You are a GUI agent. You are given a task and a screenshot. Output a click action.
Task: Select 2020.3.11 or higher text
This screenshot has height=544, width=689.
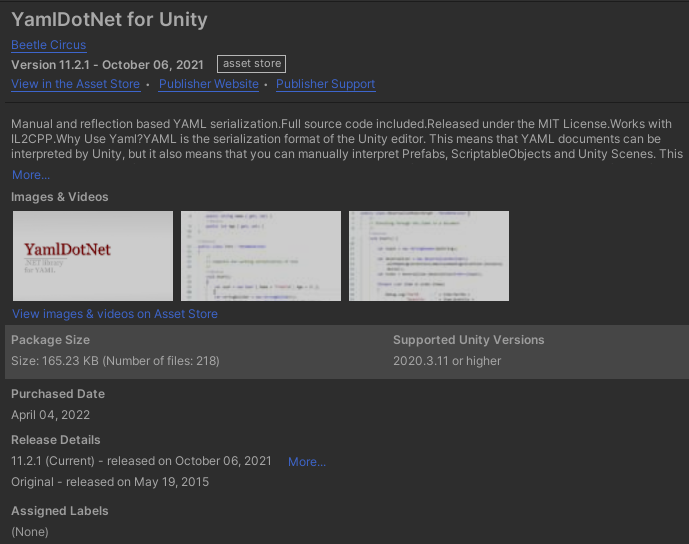[x=447, y=361]
